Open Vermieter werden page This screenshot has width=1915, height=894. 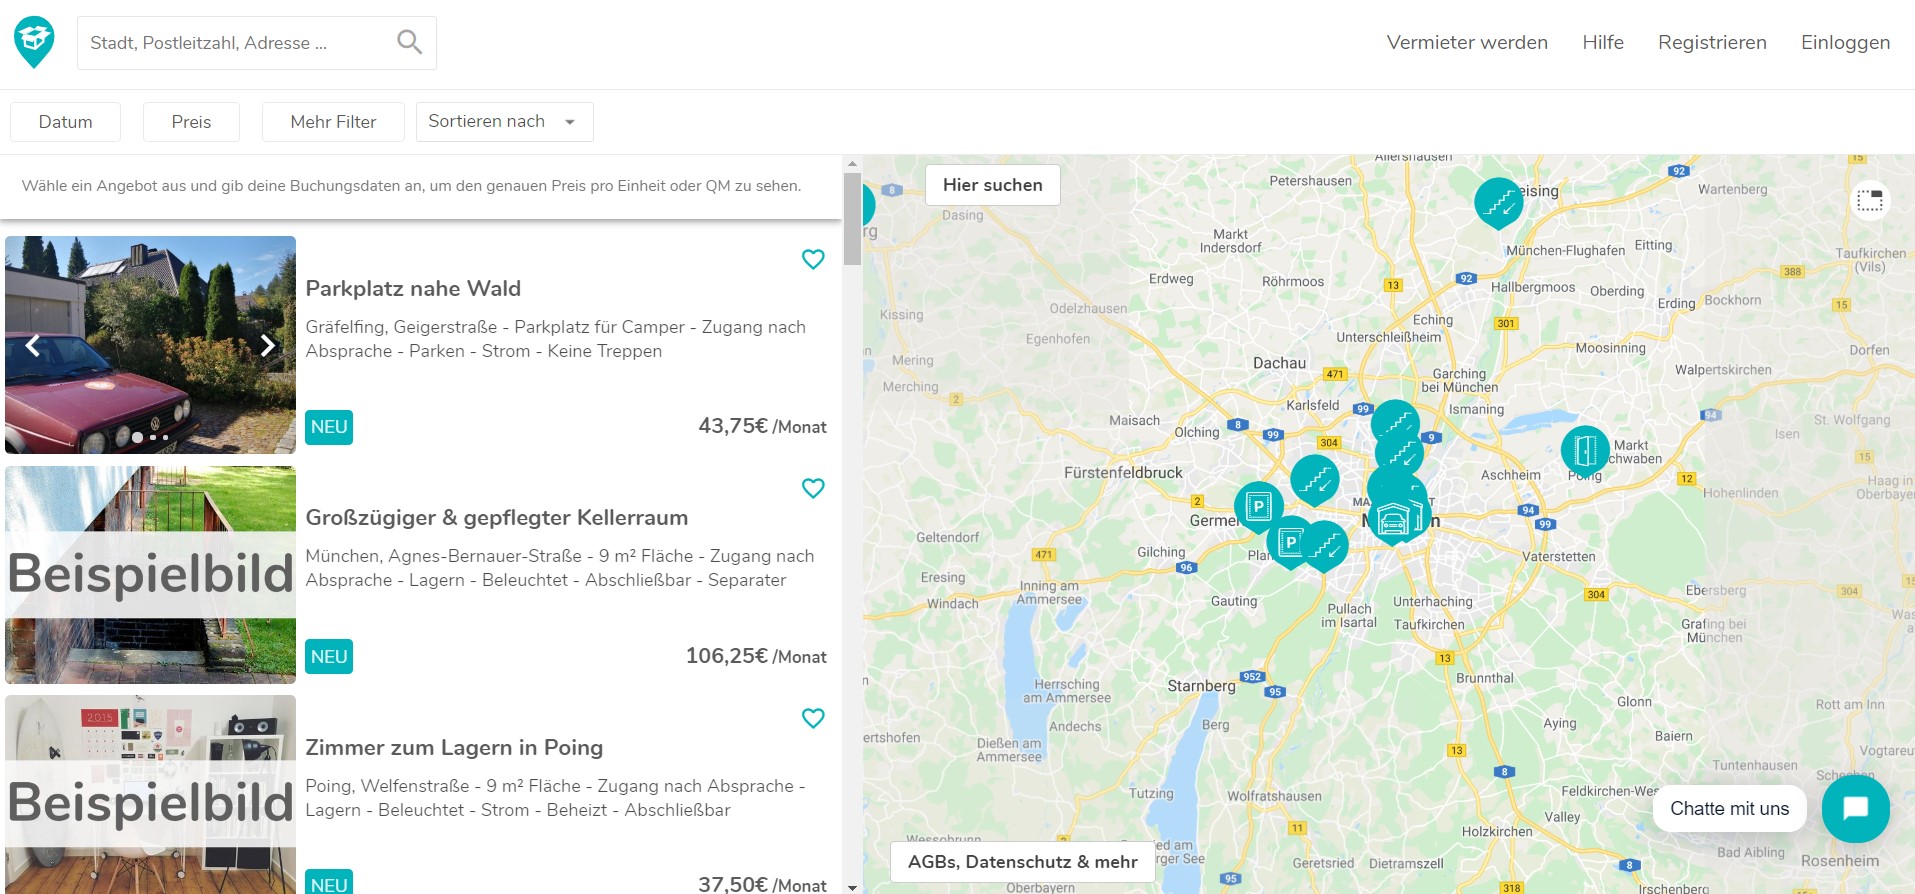pos(1467,42)
